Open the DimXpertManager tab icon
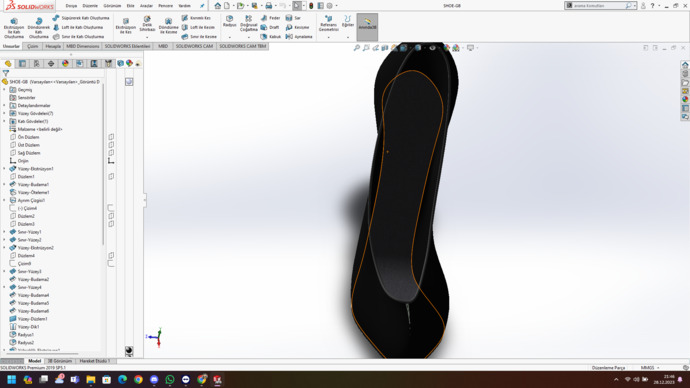Image resolution: width=690 pixels, height=388 pixels. tap(51, 64)
